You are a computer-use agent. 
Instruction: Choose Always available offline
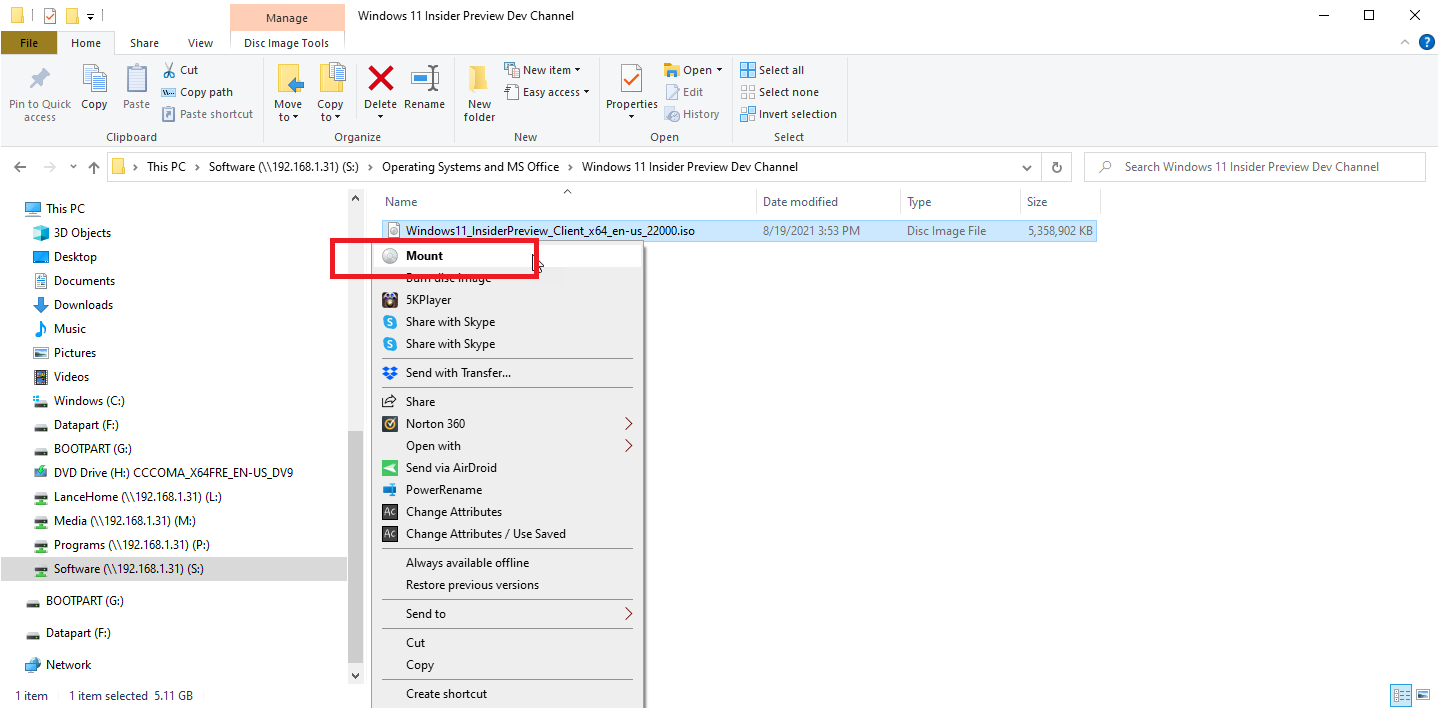(506, 563)
